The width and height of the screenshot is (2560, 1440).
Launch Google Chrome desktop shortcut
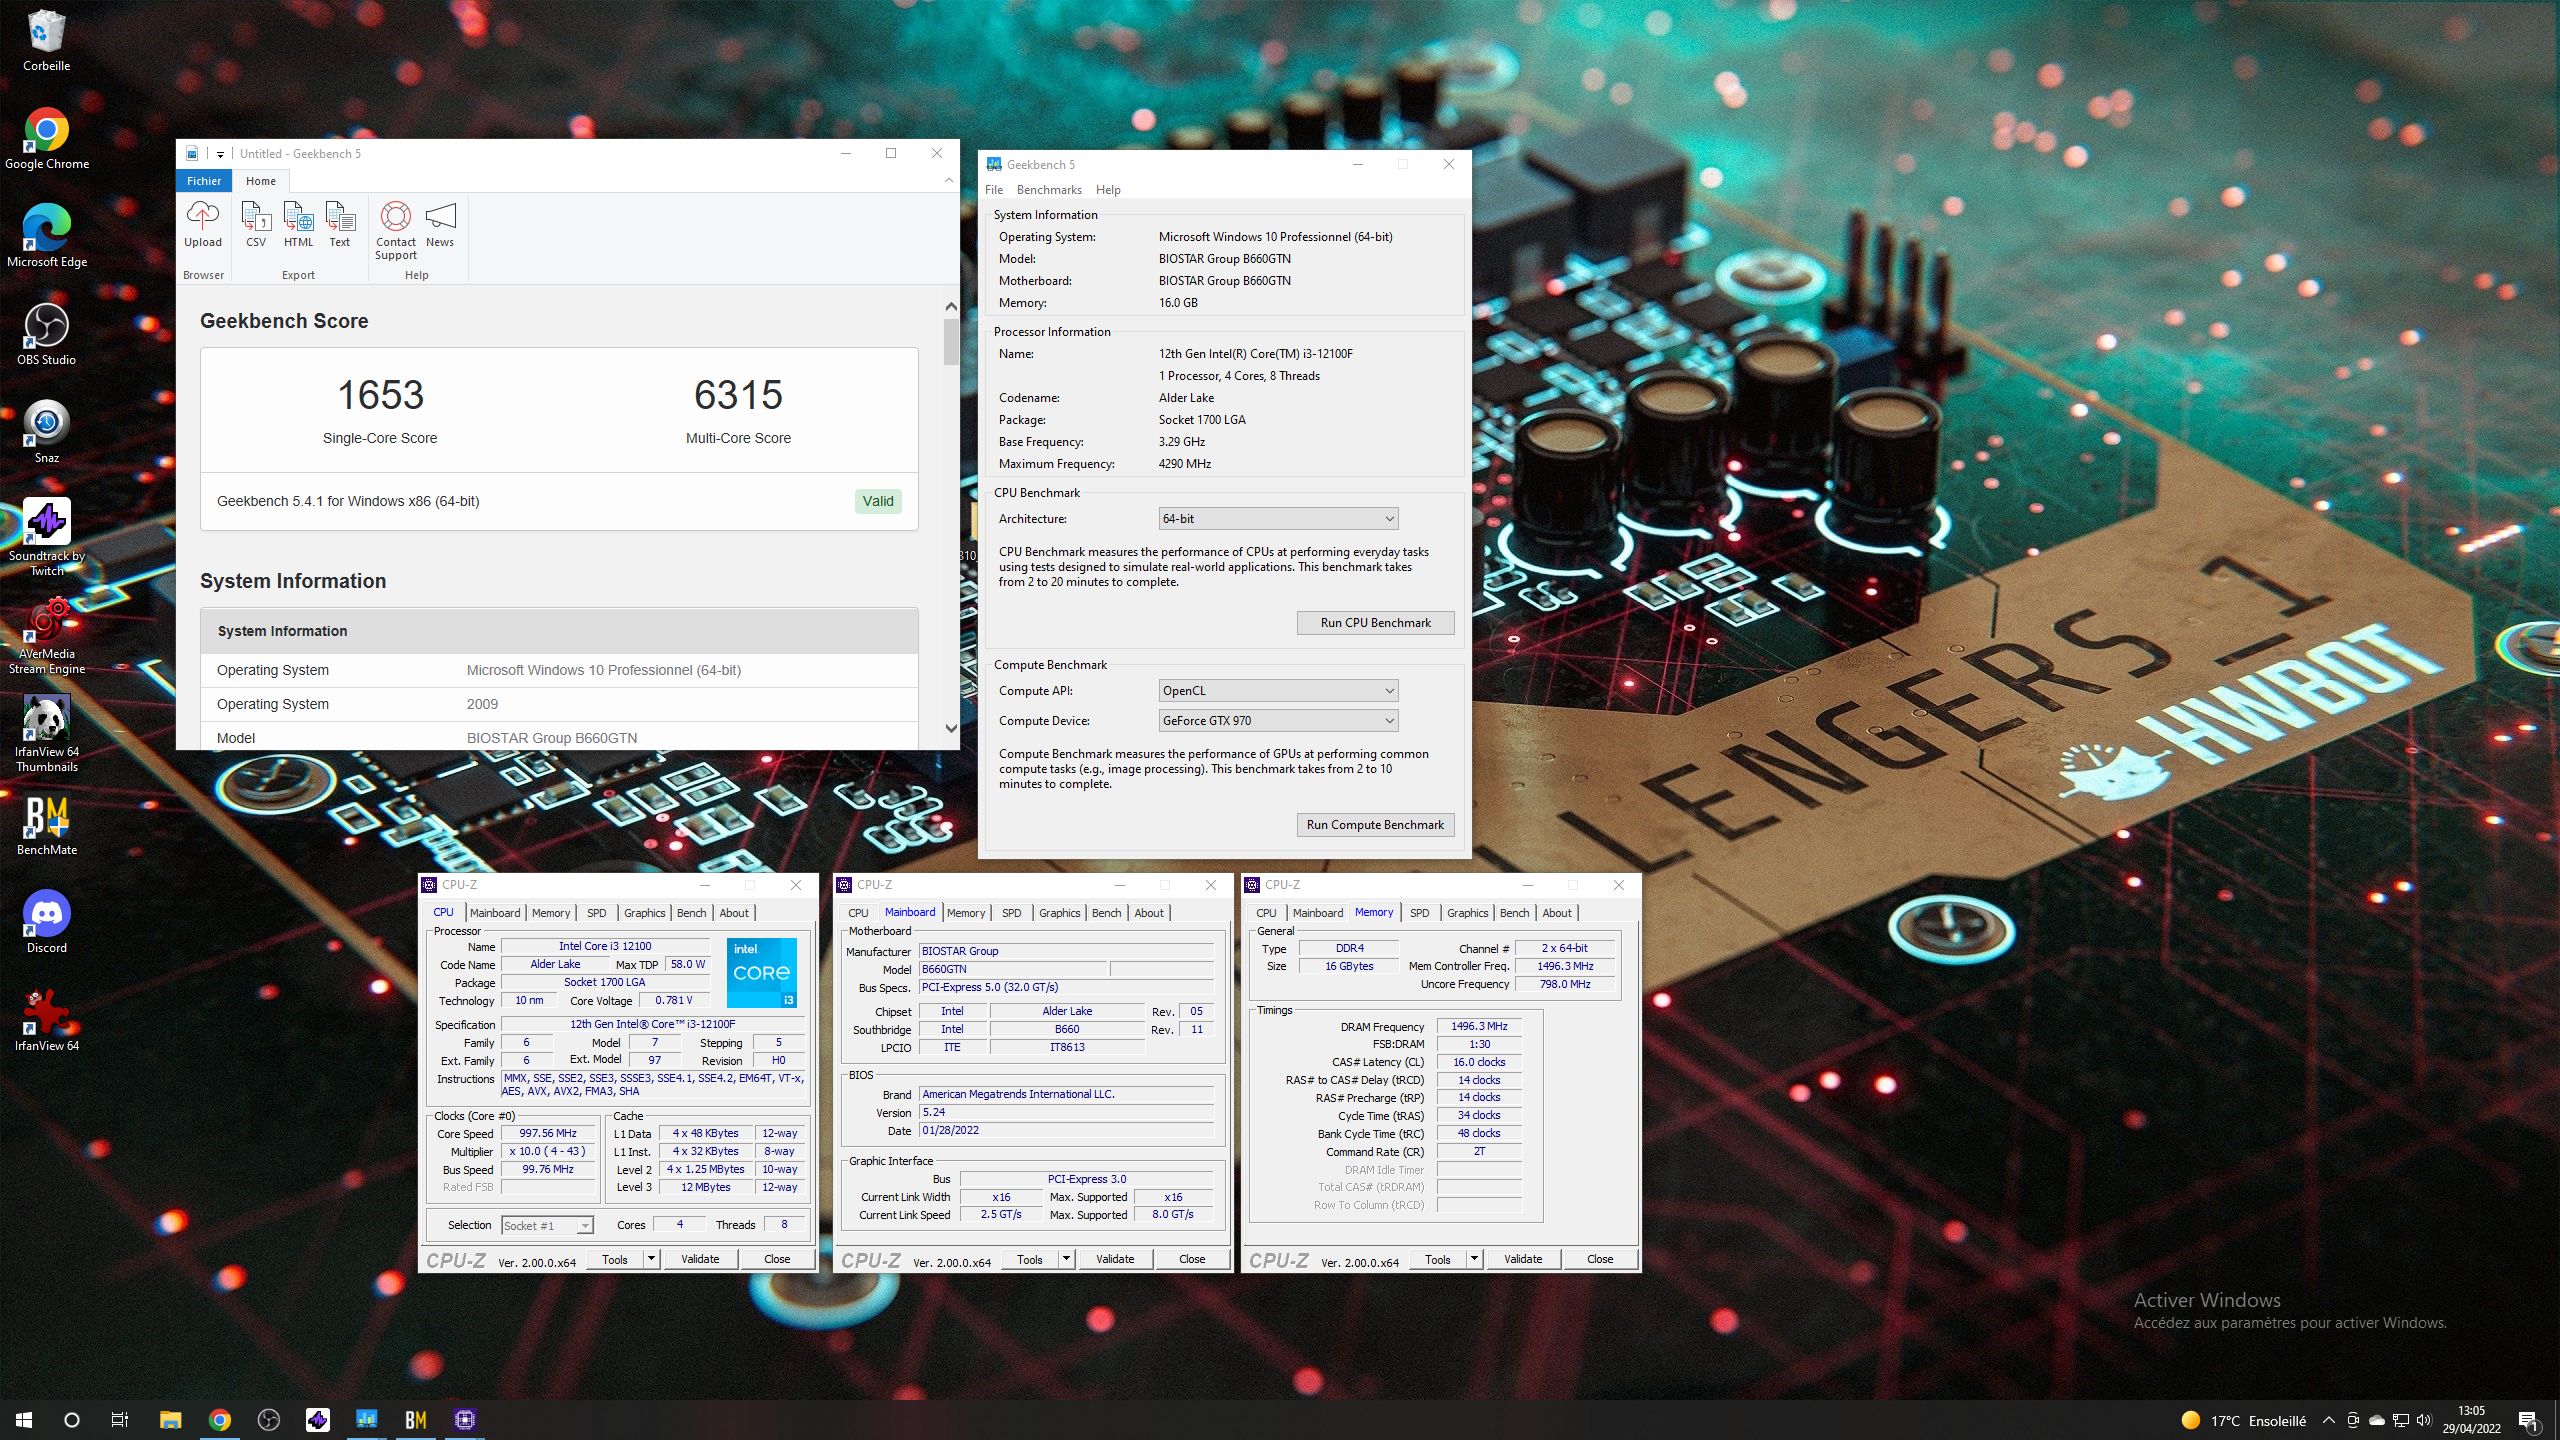pyautogui.click(x=46, y=139)
